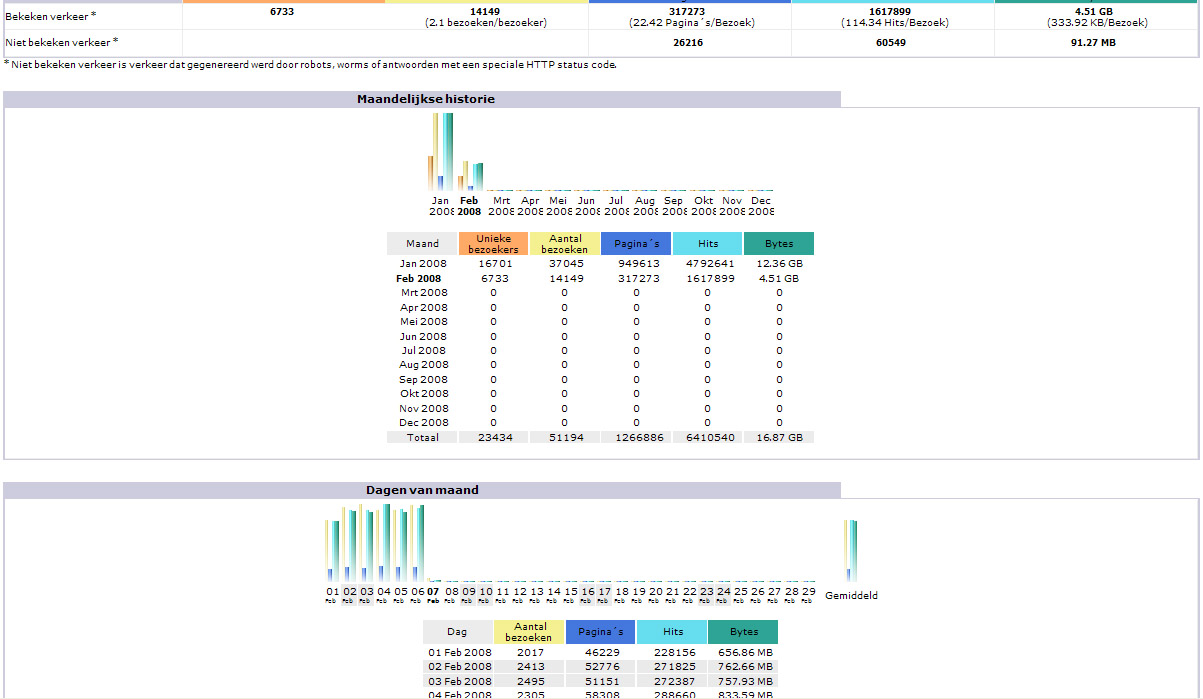Click the '333.92 KB/Bezoek' summary text
The image size is (1203, 699).
pos(1095,22)
